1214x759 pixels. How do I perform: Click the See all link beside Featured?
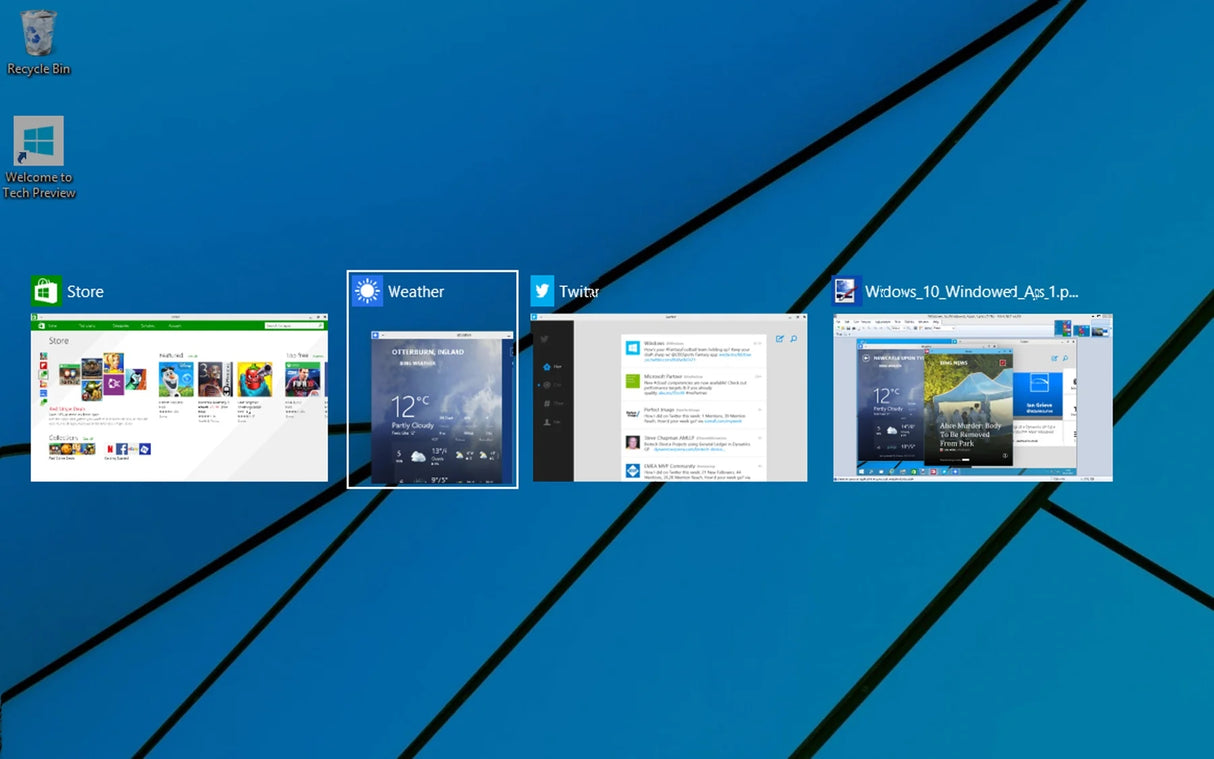pos(193,356)
